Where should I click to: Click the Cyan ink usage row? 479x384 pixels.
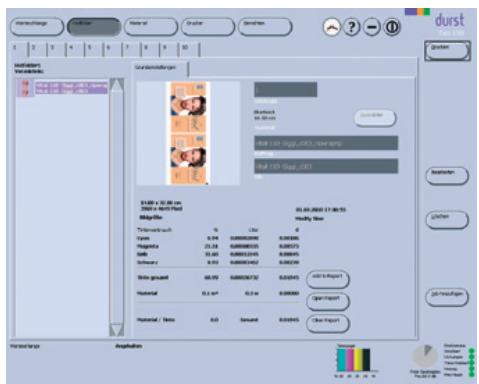[218, 238]
